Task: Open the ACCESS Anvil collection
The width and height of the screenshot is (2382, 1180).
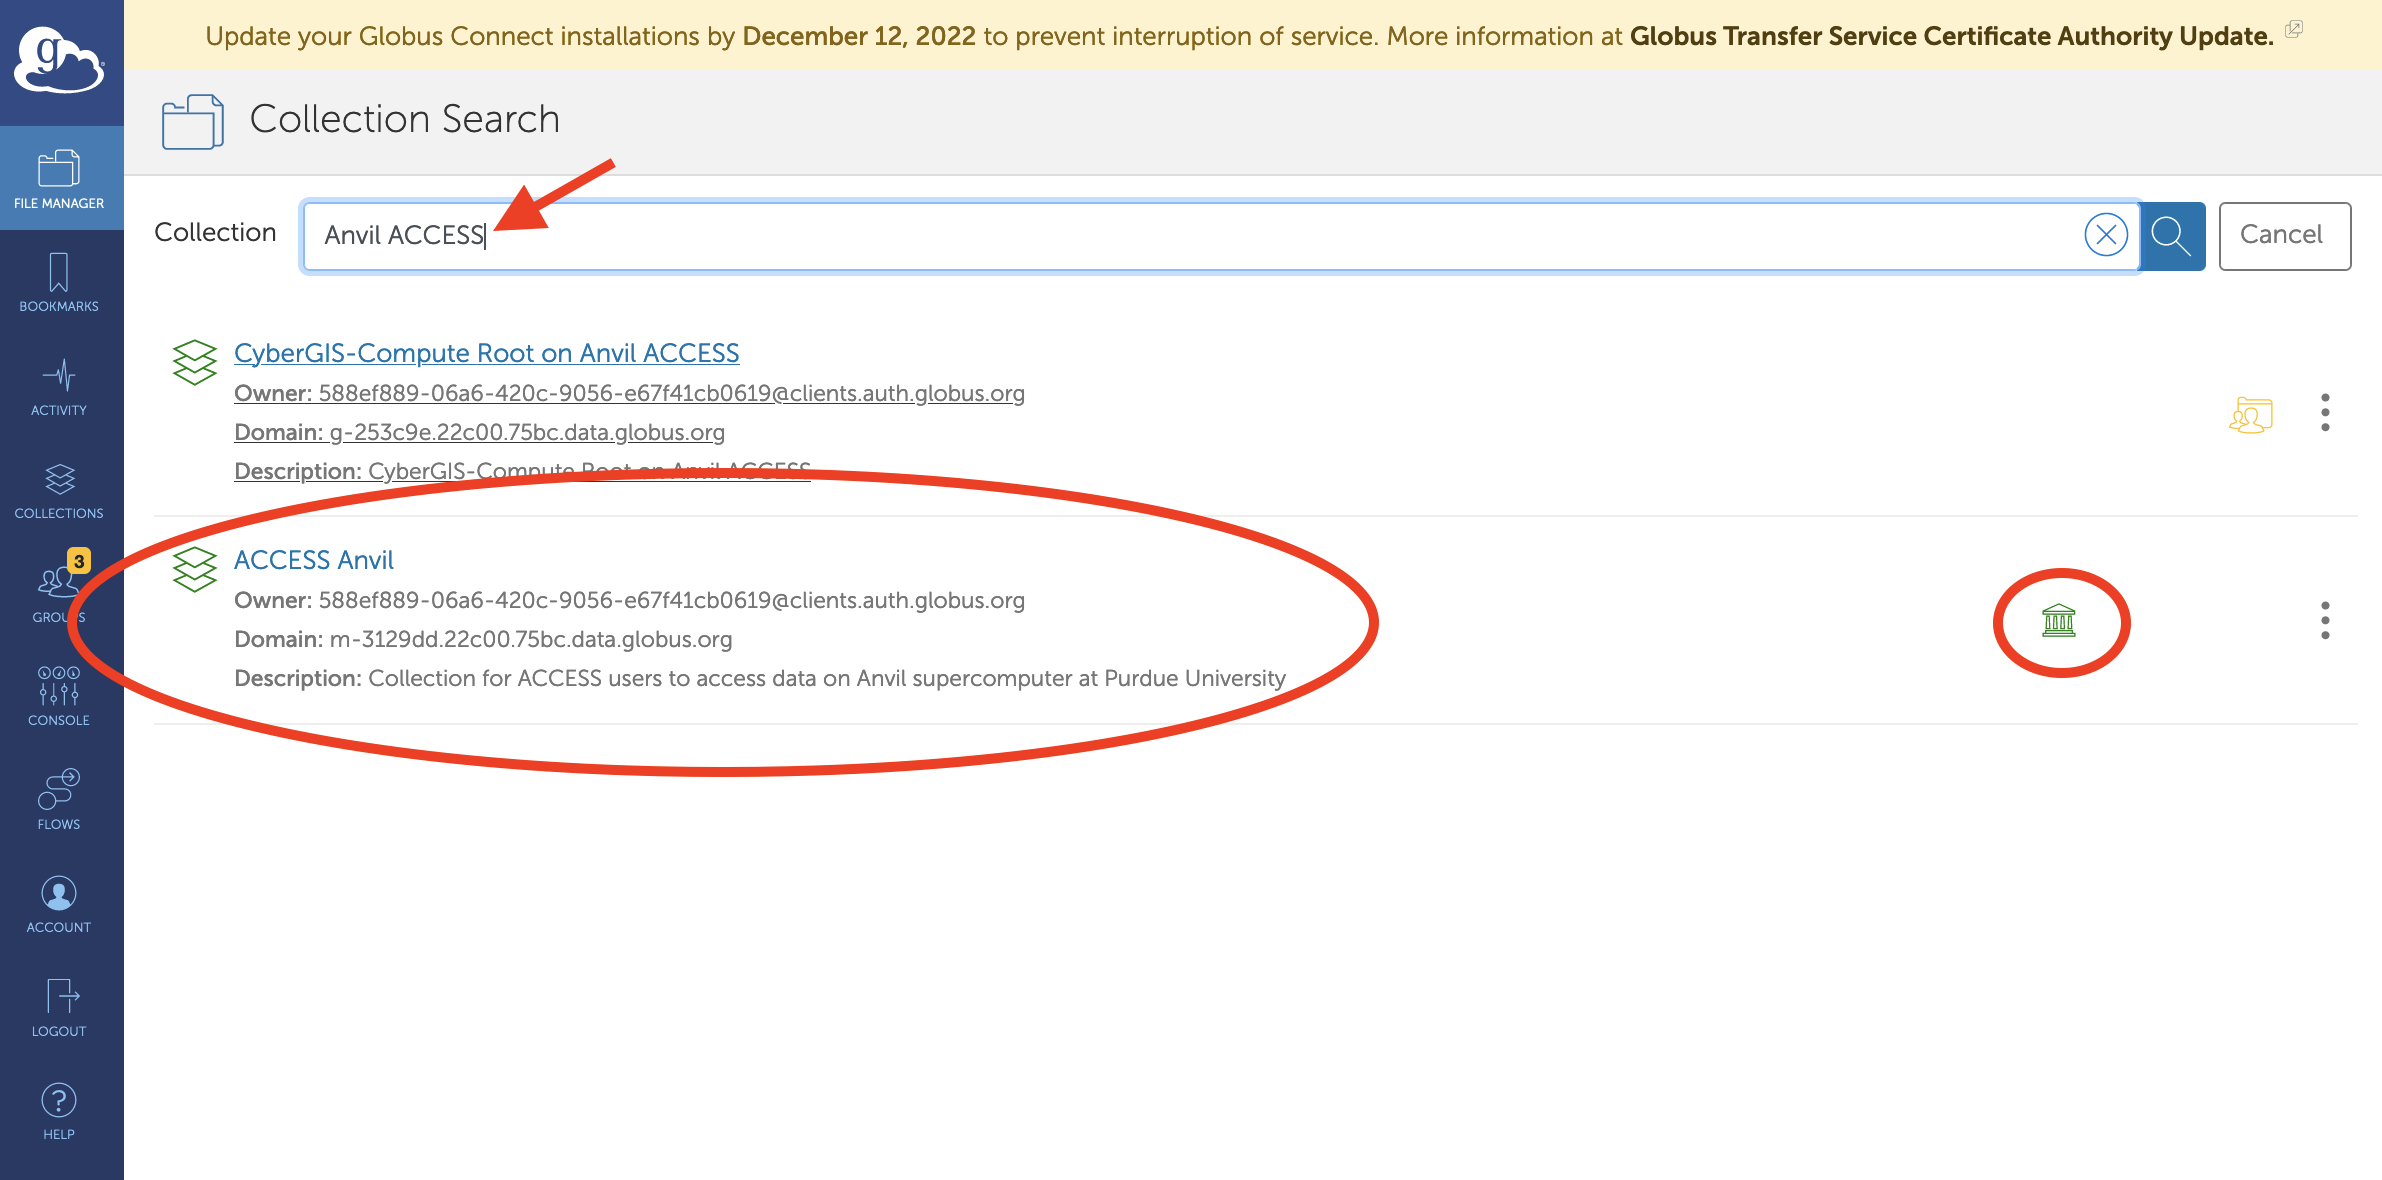Action: click(x=314, y=560)
